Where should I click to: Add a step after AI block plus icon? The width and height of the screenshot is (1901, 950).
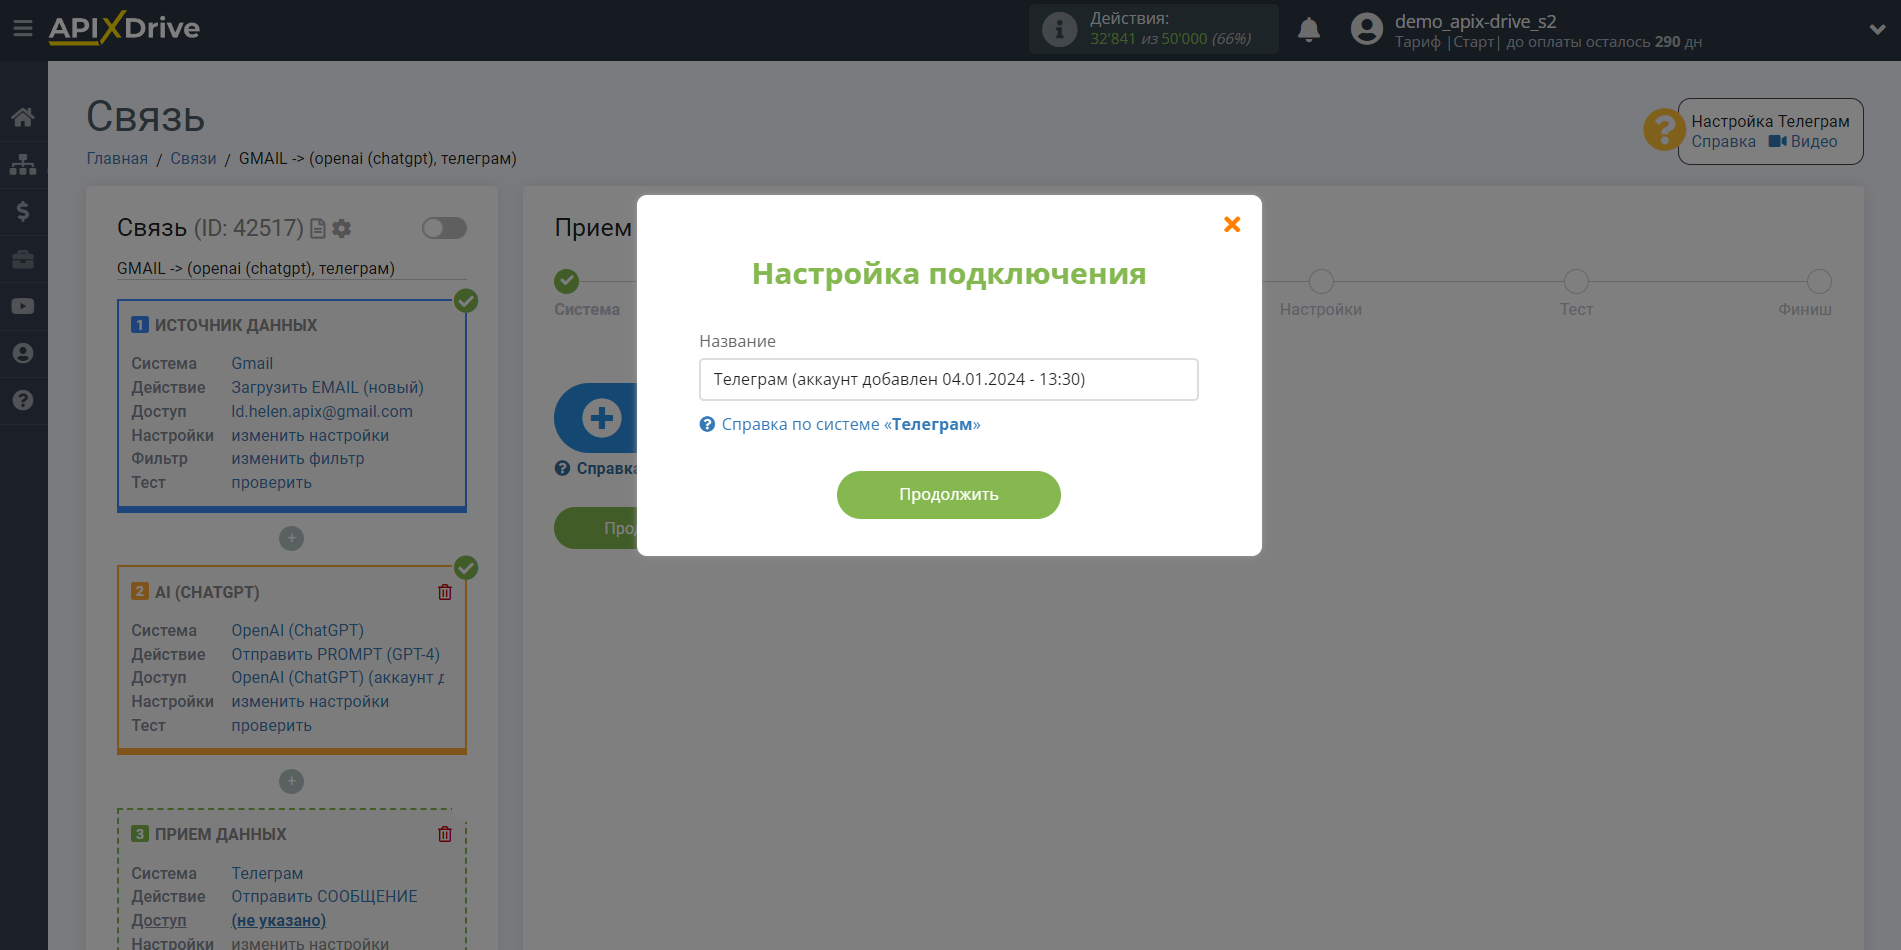pyautogui.click(x=291, y=781)
